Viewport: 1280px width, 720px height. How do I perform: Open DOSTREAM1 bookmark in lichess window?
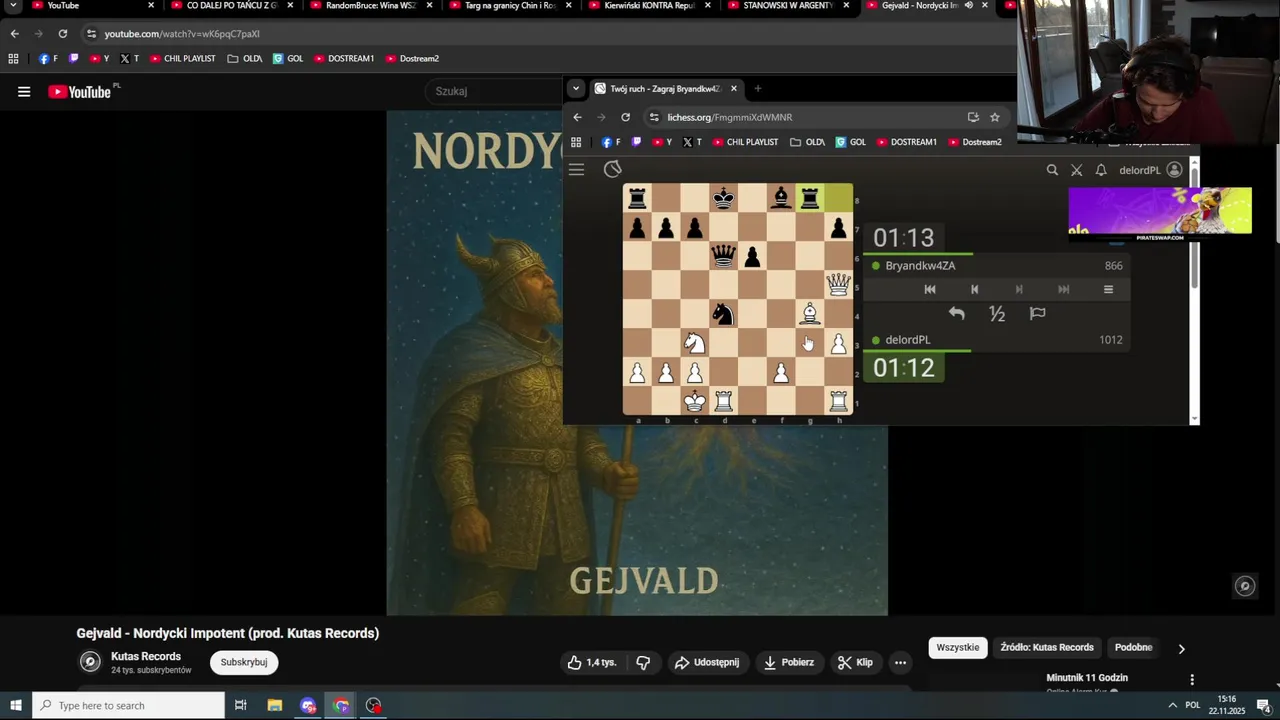tap(906, 142)
